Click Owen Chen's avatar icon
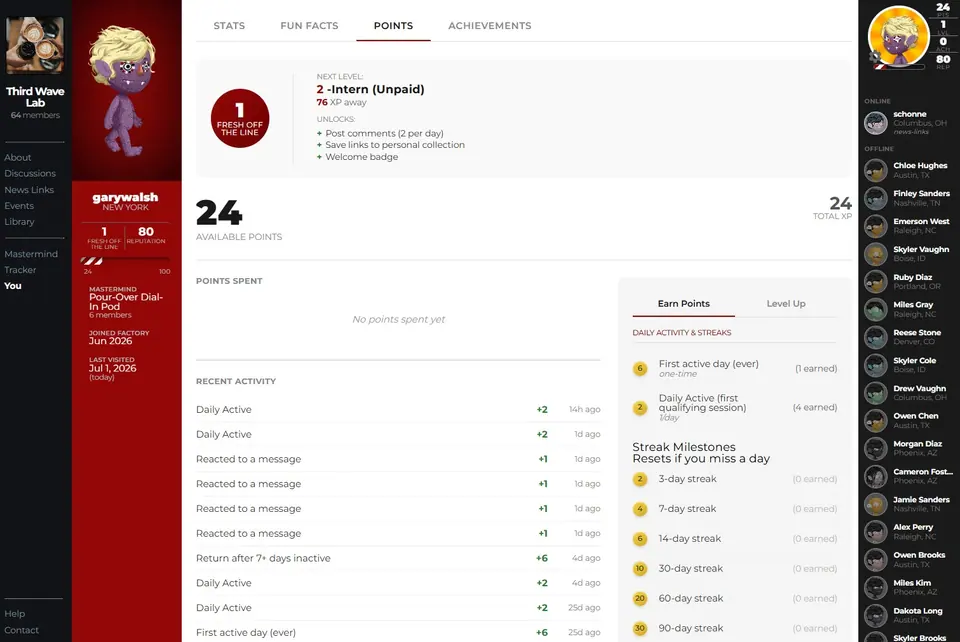Screen dimensions: 960x642 click(876, 421)
